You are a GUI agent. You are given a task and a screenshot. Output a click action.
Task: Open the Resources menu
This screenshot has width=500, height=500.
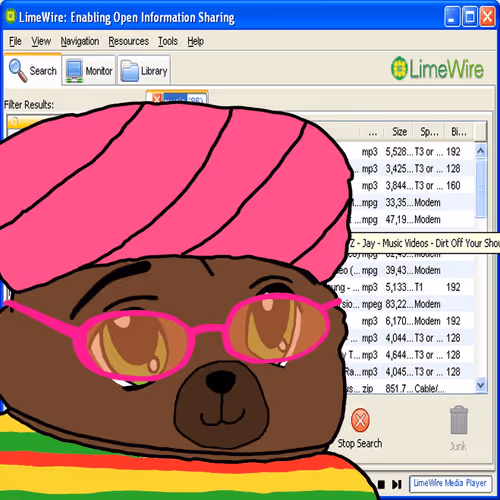pyautogui.click(x=129, y=41)
